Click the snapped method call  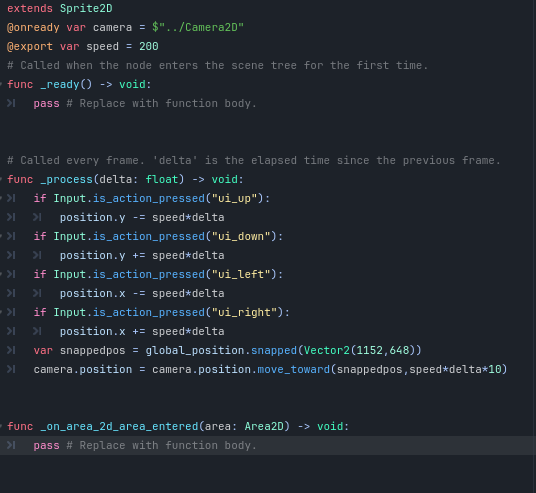pos(274,350)
